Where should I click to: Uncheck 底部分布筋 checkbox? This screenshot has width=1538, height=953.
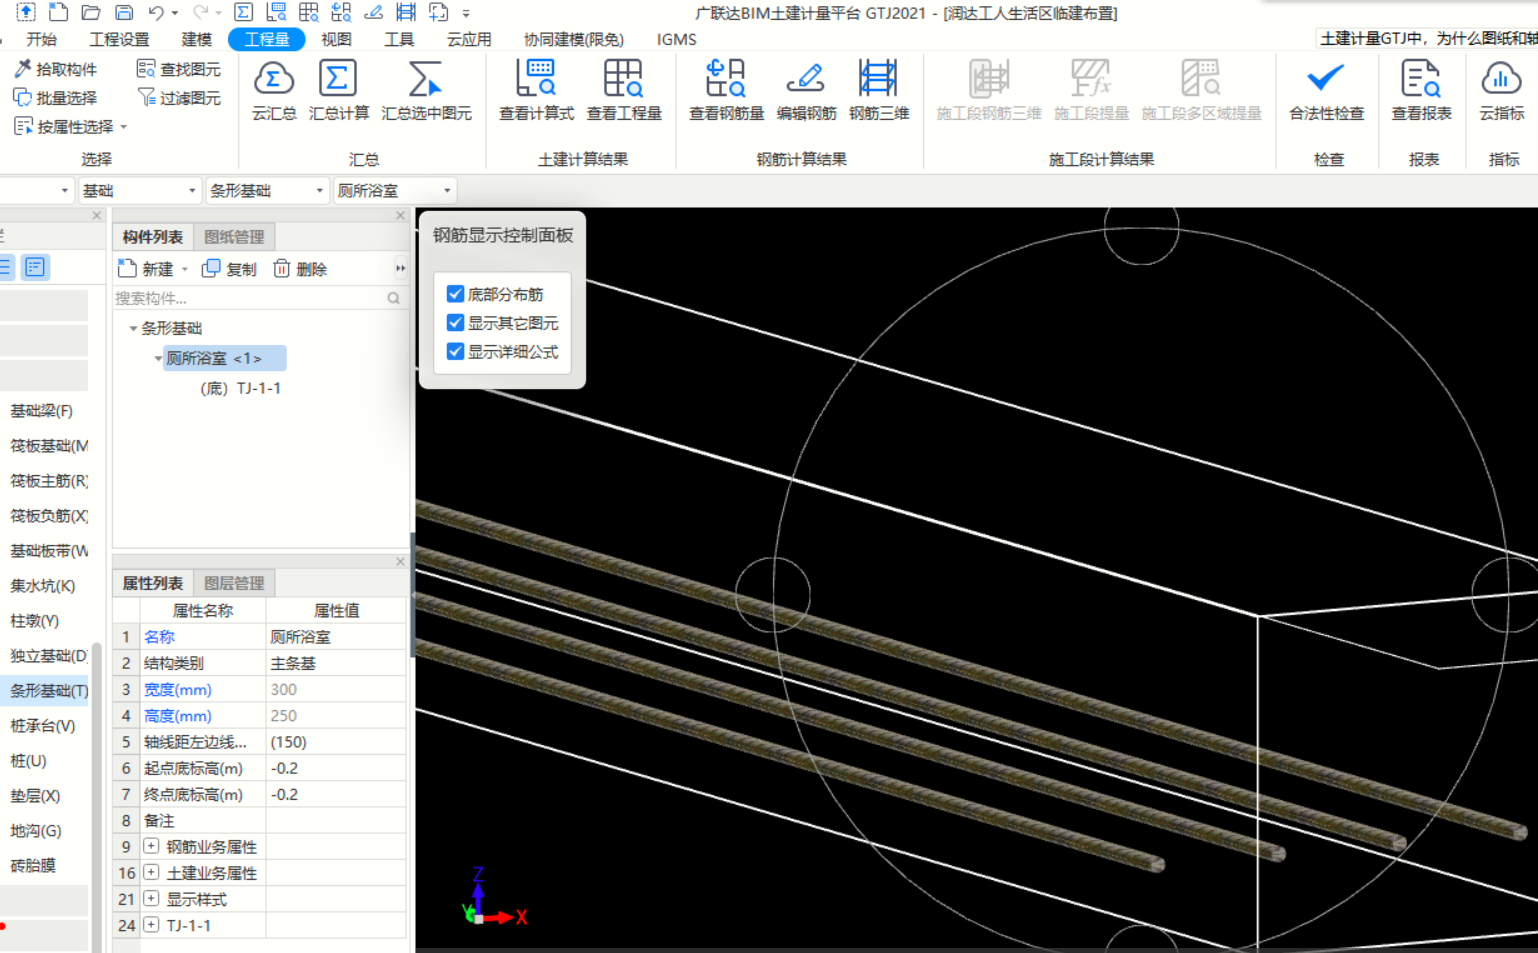[455, 294]
